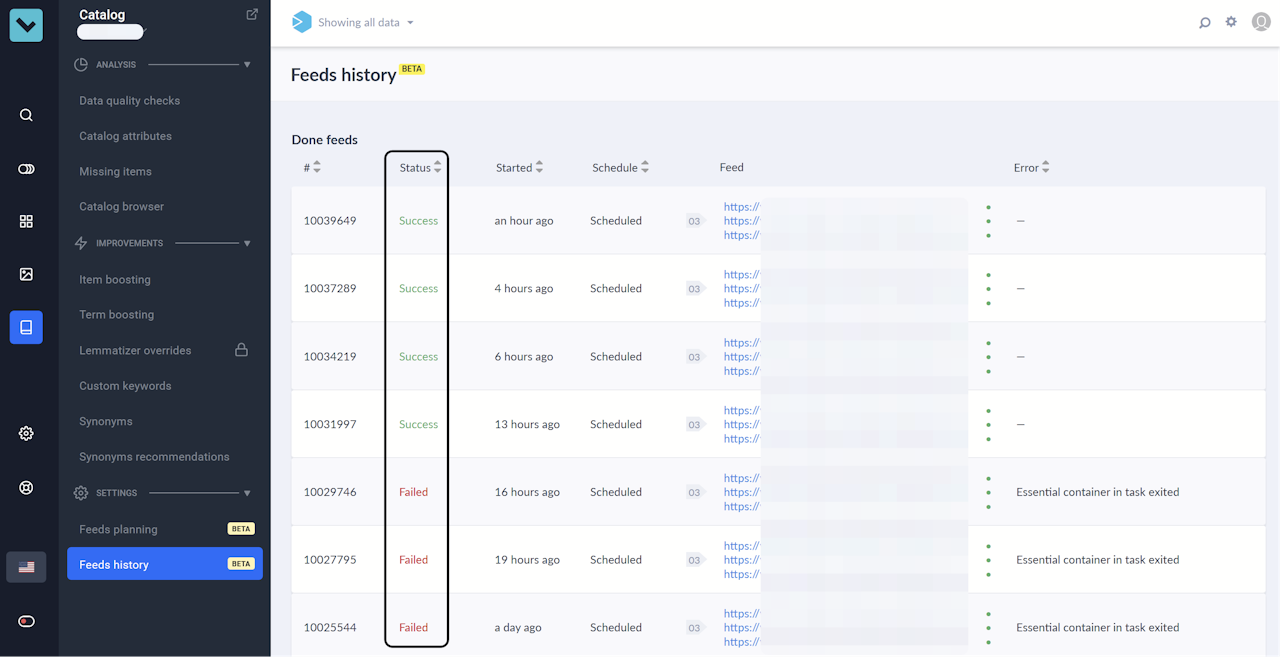The width and height of the screenshot is (1280, 657).
Task: Click the search icon in left rail
Action: (x=26, y=115)
